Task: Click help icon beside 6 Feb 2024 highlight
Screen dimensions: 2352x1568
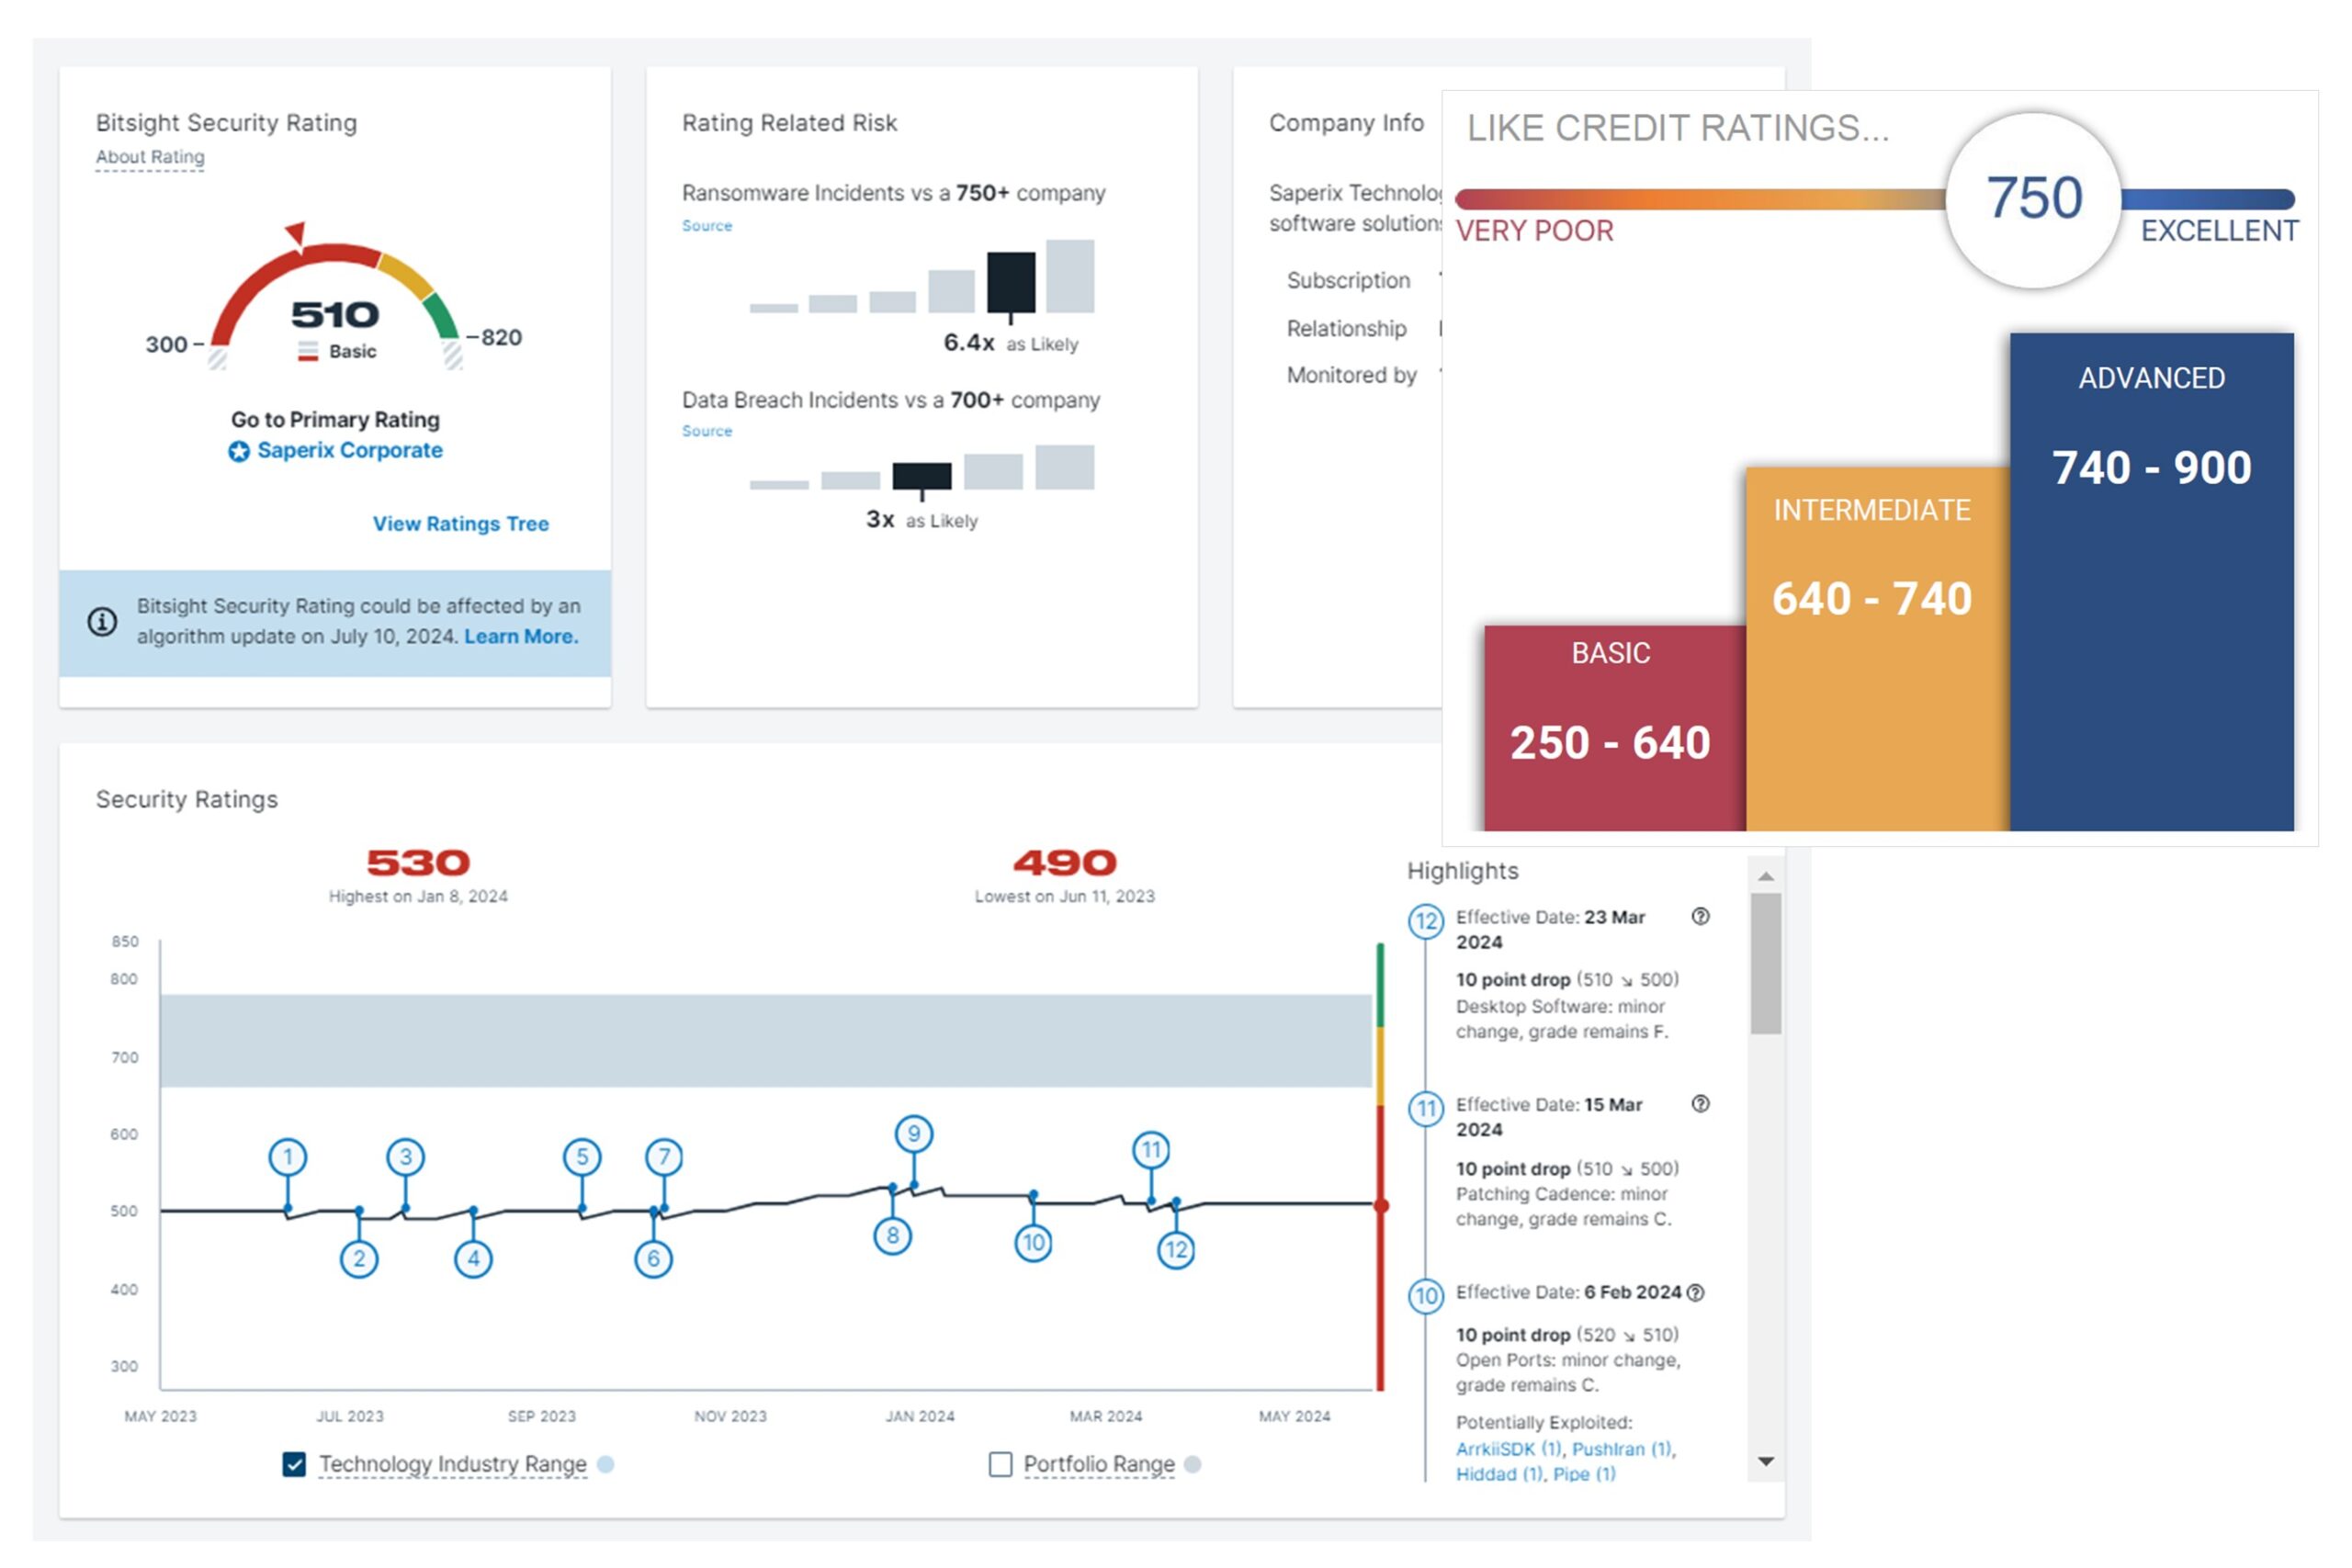Action: pos(1695,1292)
